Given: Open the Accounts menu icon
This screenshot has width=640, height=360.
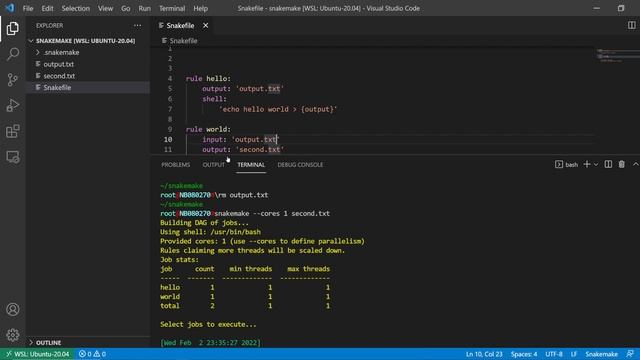Looking at the screenshot, I should 13,309.
